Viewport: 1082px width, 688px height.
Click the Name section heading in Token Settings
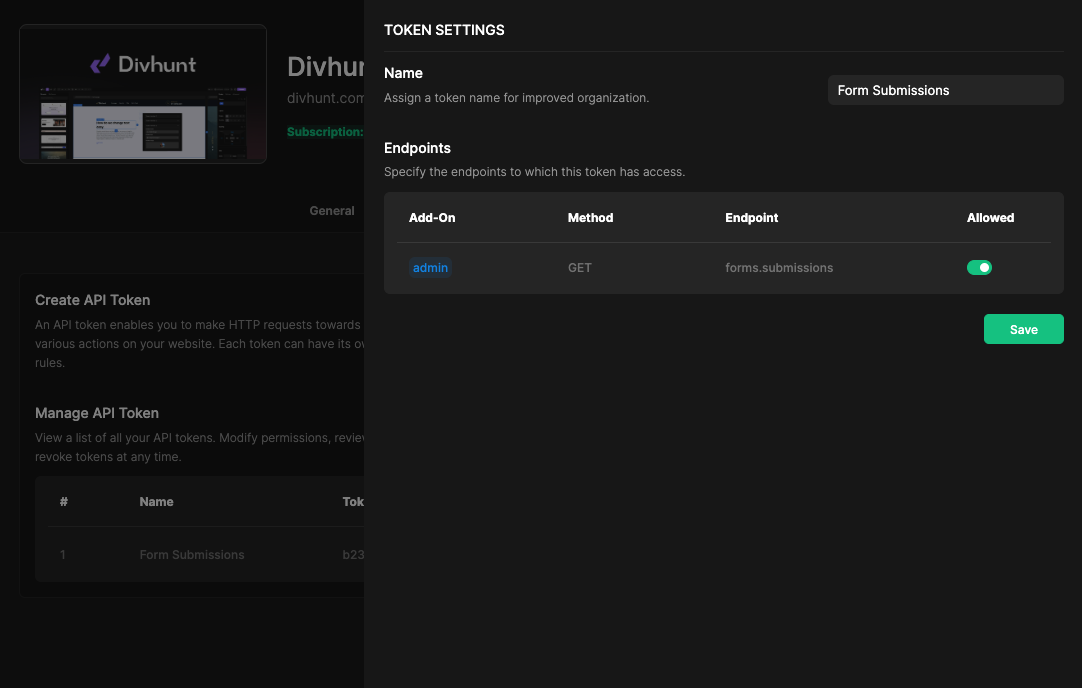point(404,73)
